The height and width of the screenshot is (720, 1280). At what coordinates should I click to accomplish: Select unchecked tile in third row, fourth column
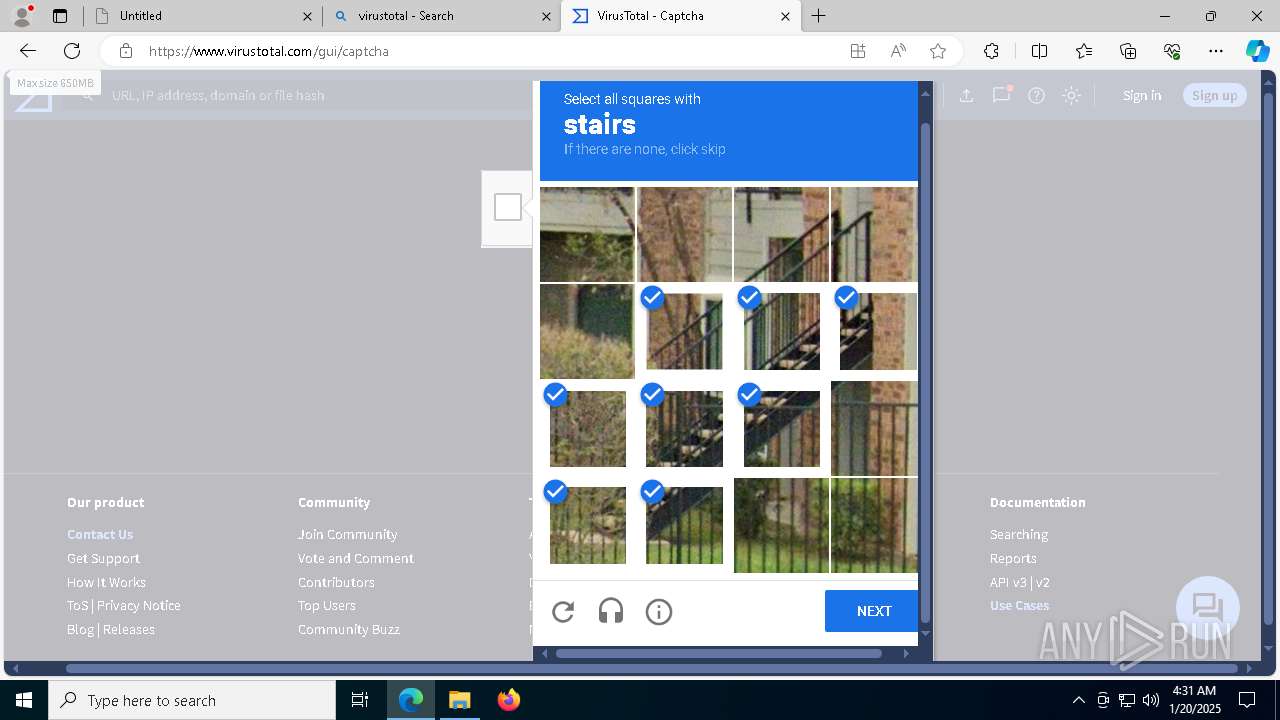pos(874,428)
